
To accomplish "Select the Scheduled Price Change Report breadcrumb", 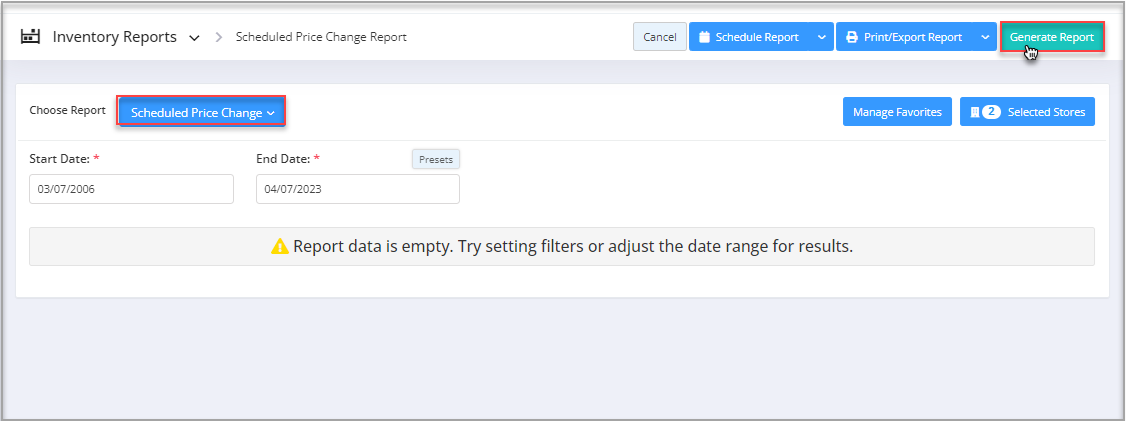I will click(321, 37).
